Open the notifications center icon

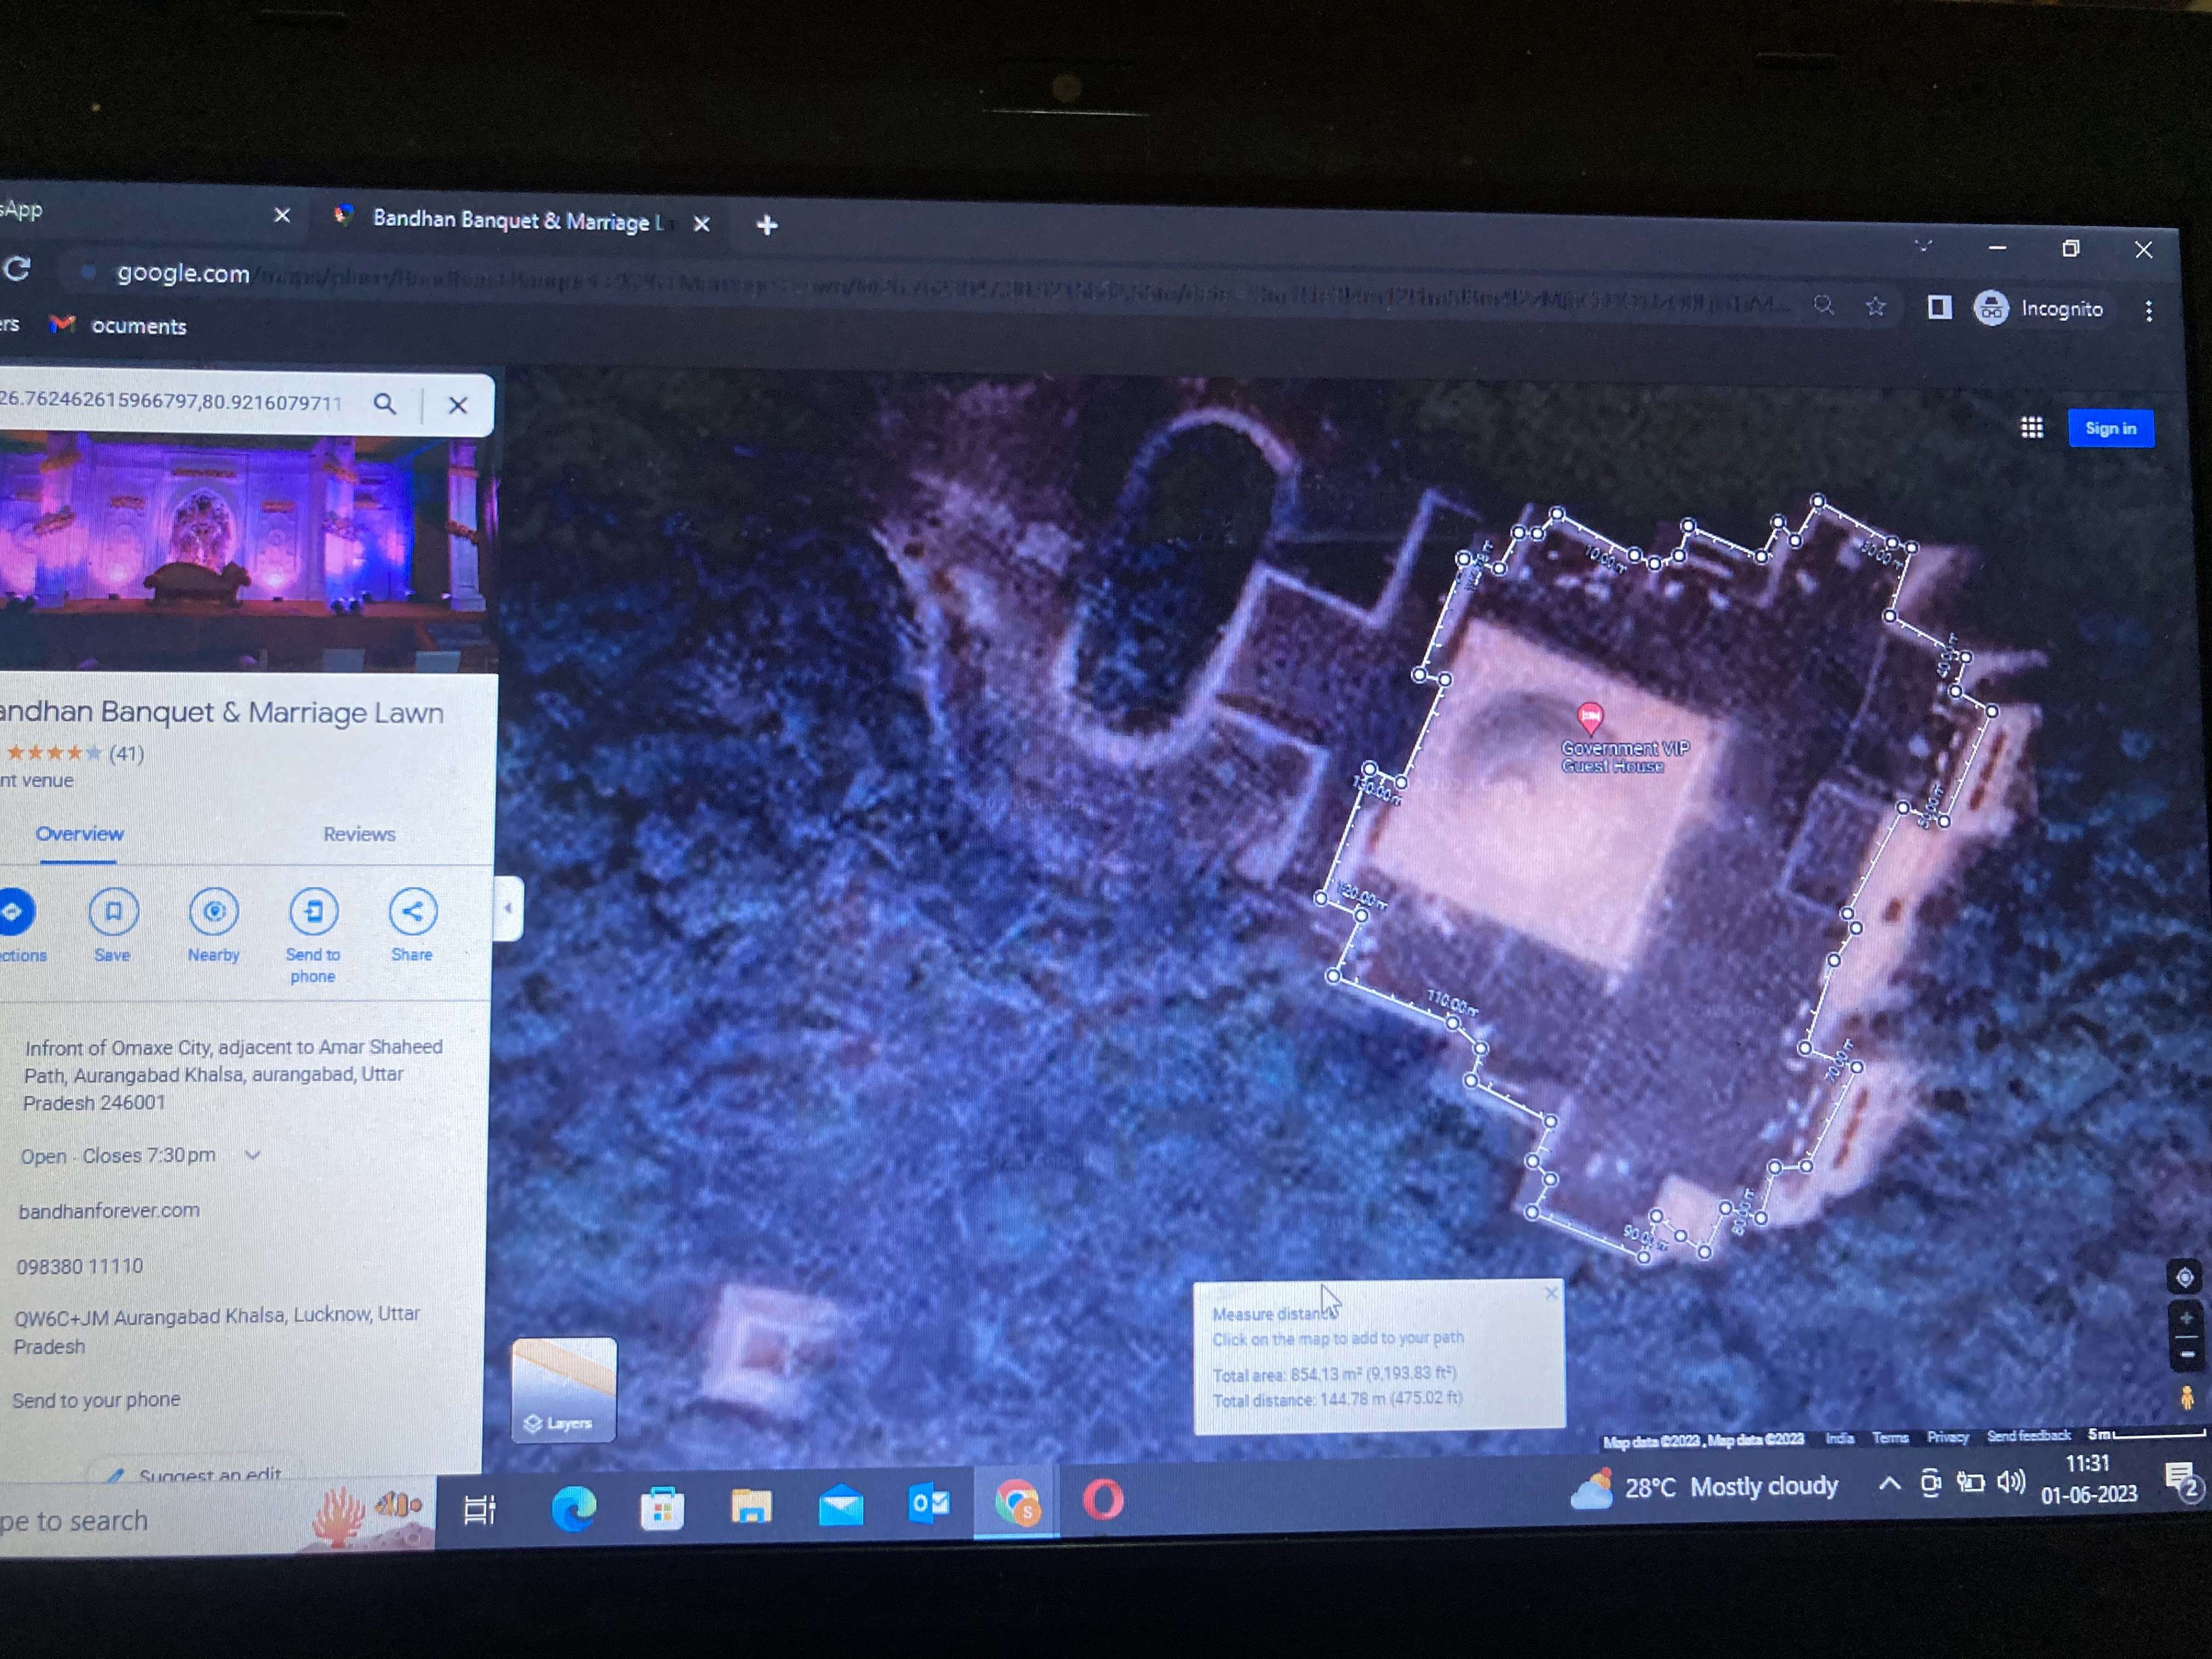pyautogui.click(x=2181, y=1481)
